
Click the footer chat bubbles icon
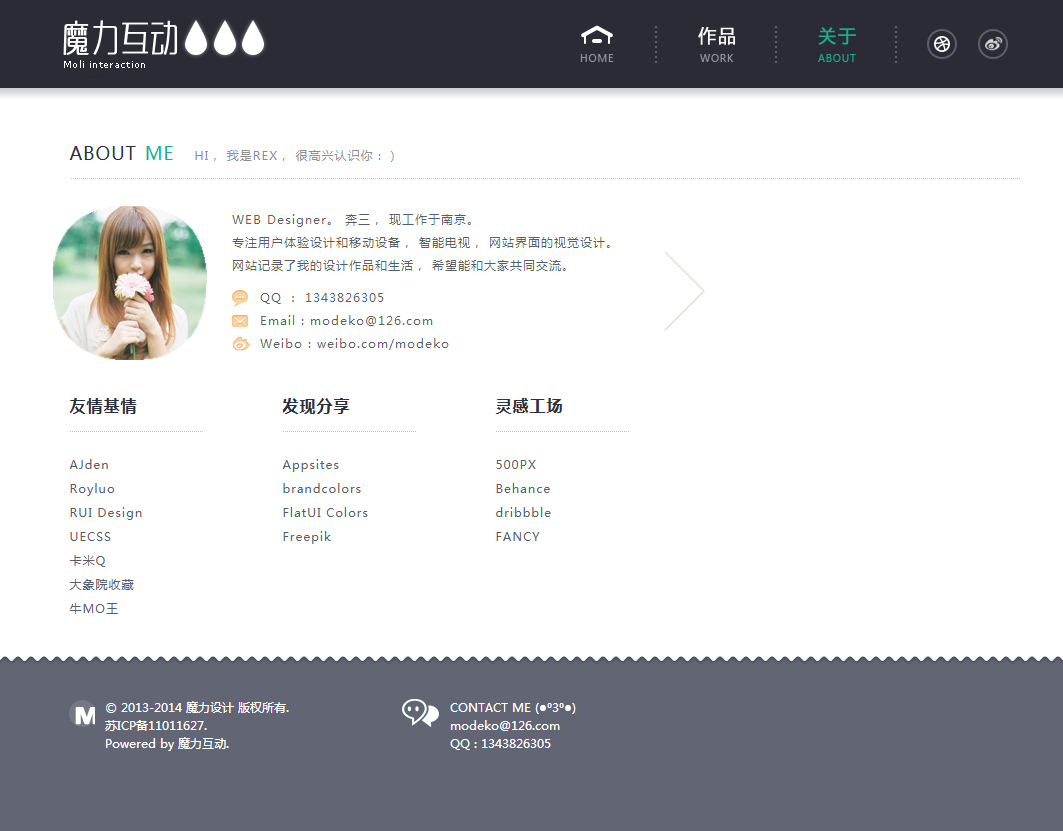[420, 713]
